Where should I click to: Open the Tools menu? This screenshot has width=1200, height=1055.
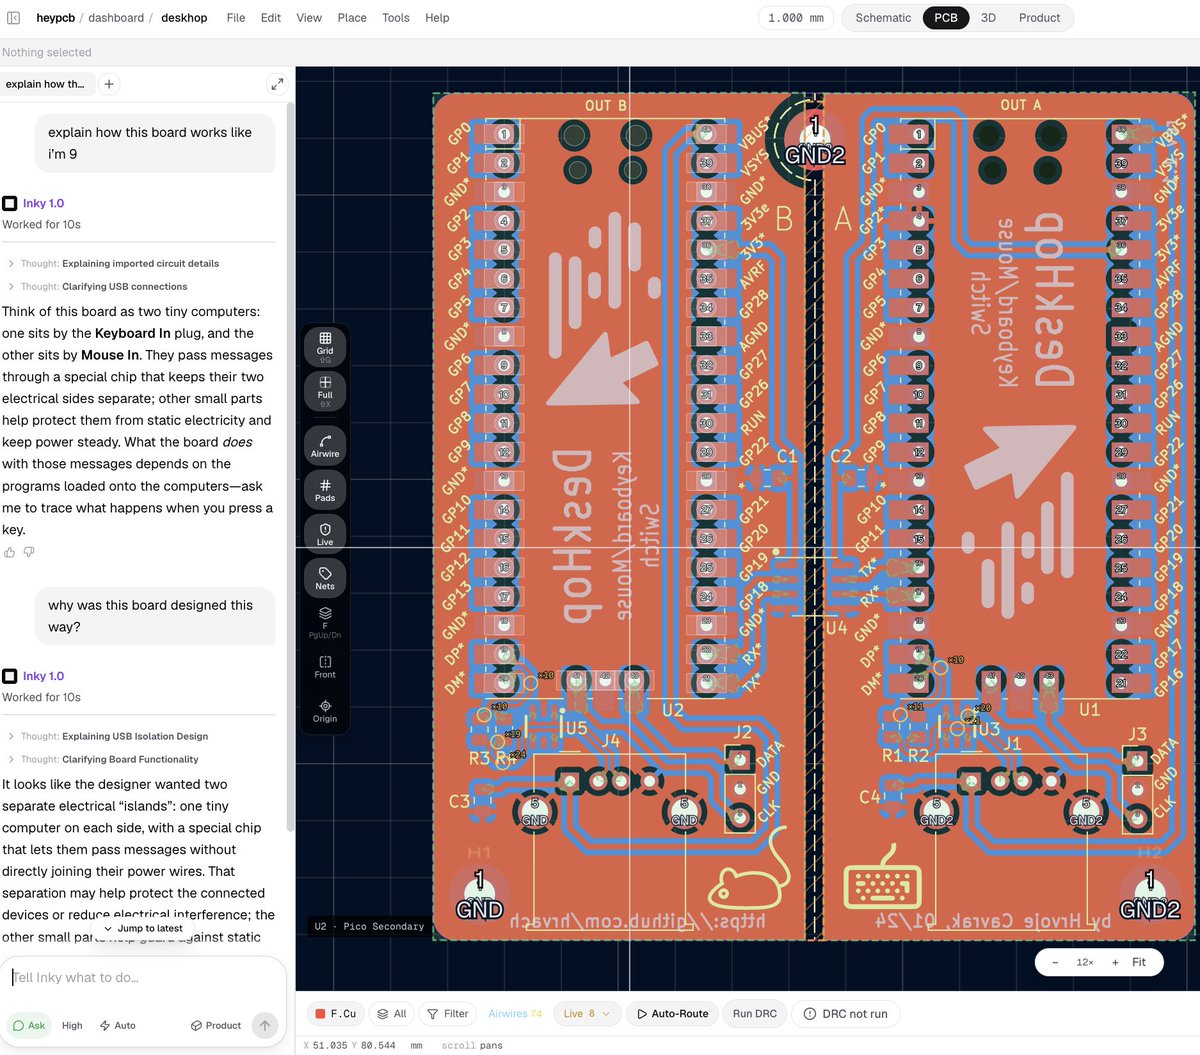pos(396,18)
